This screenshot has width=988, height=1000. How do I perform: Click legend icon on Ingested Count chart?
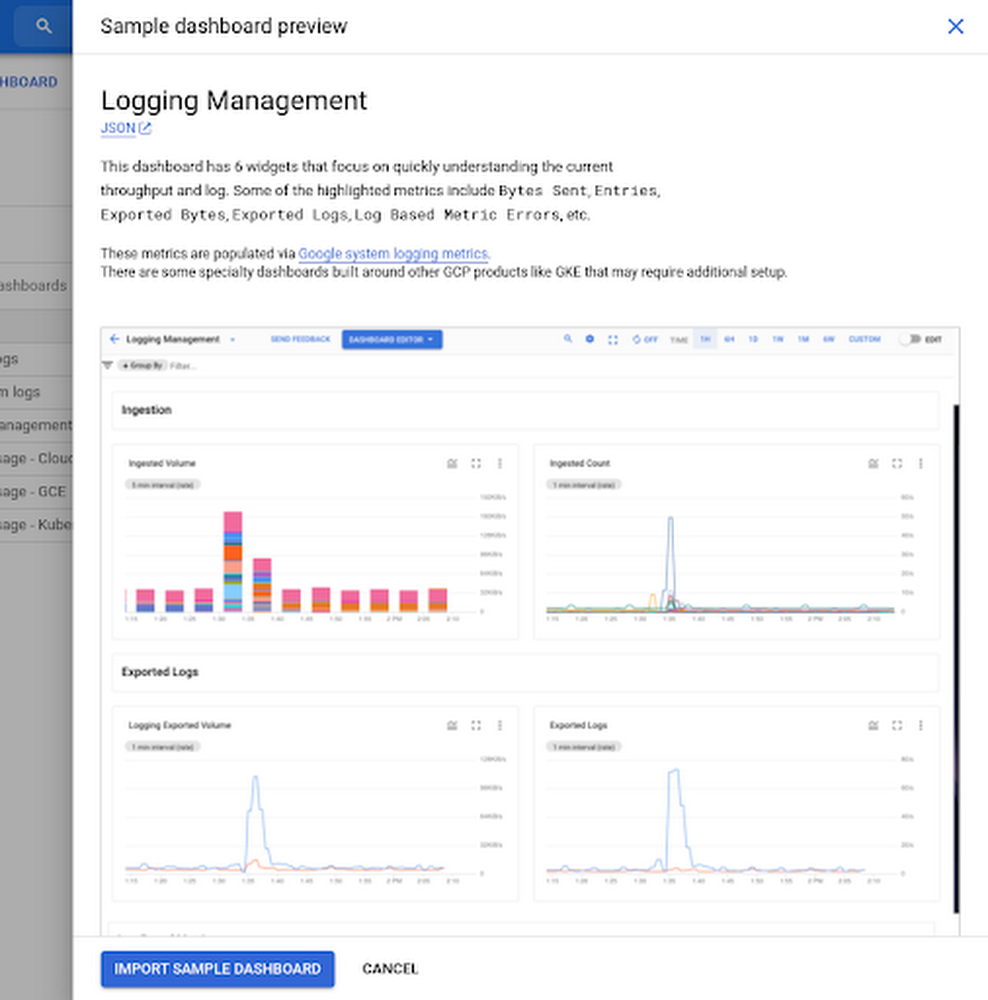[x=873, y=464]
